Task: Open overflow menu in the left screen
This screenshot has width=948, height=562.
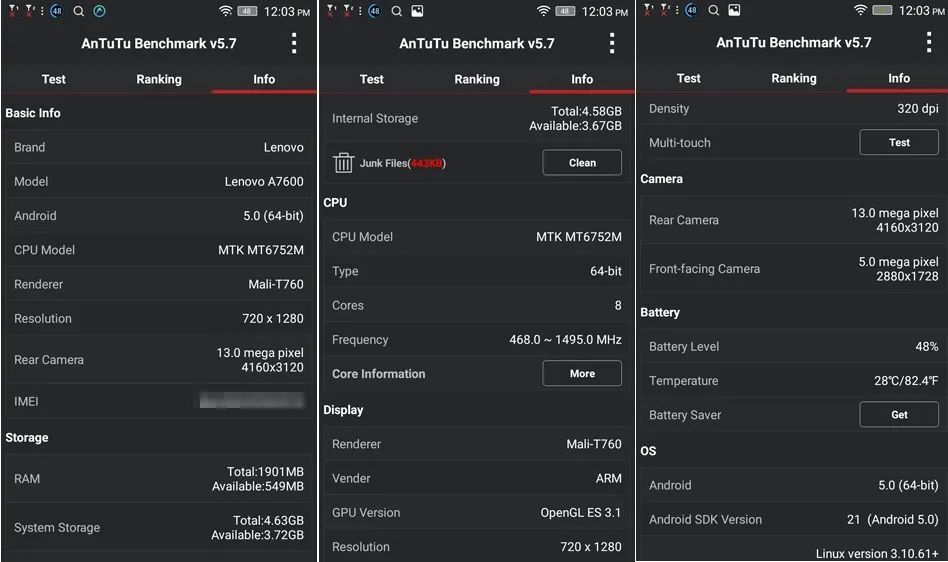Action: (x=294, y=44)
